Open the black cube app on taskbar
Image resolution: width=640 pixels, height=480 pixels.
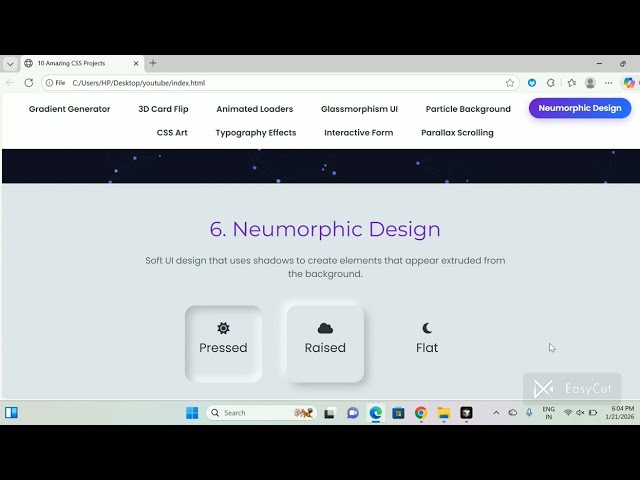pos(466,413)
